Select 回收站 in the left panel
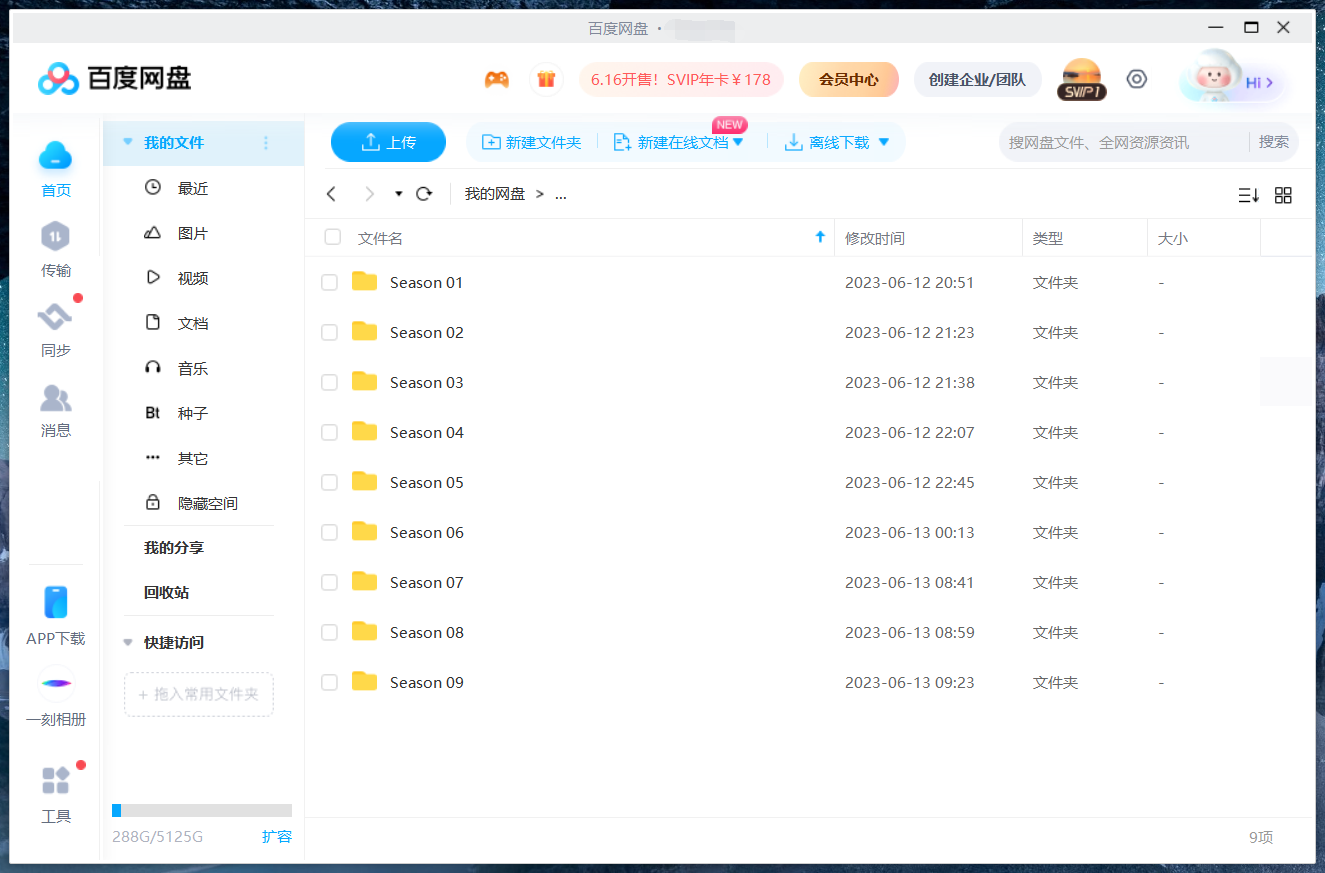Viewport: 1325px width, 873px height. [166, 593]
